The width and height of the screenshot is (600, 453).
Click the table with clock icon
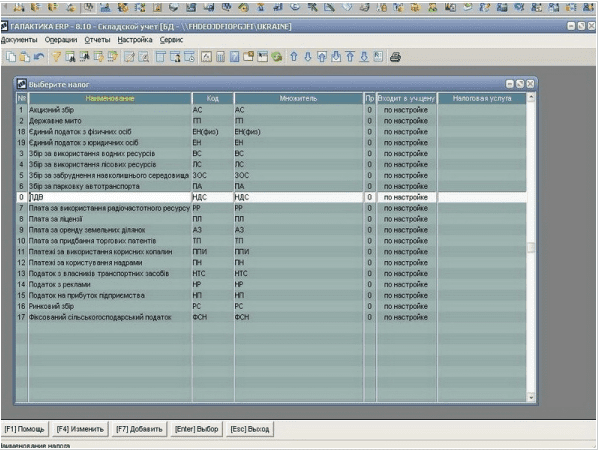coord(189,57)
